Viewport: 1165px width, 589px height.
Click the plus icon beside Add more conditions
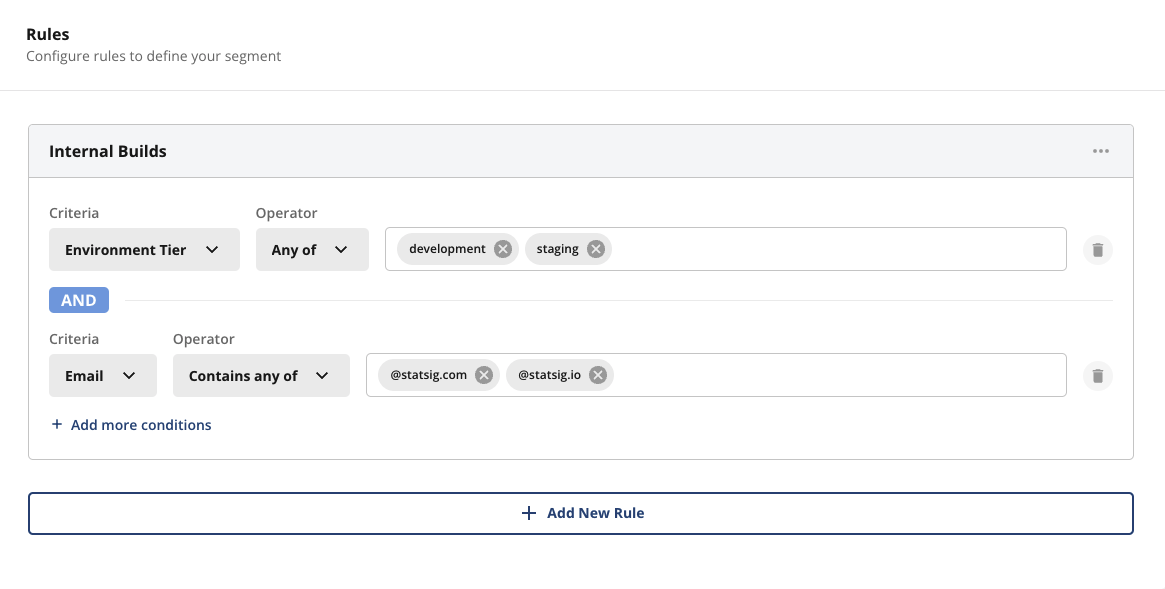click(57, 424)
